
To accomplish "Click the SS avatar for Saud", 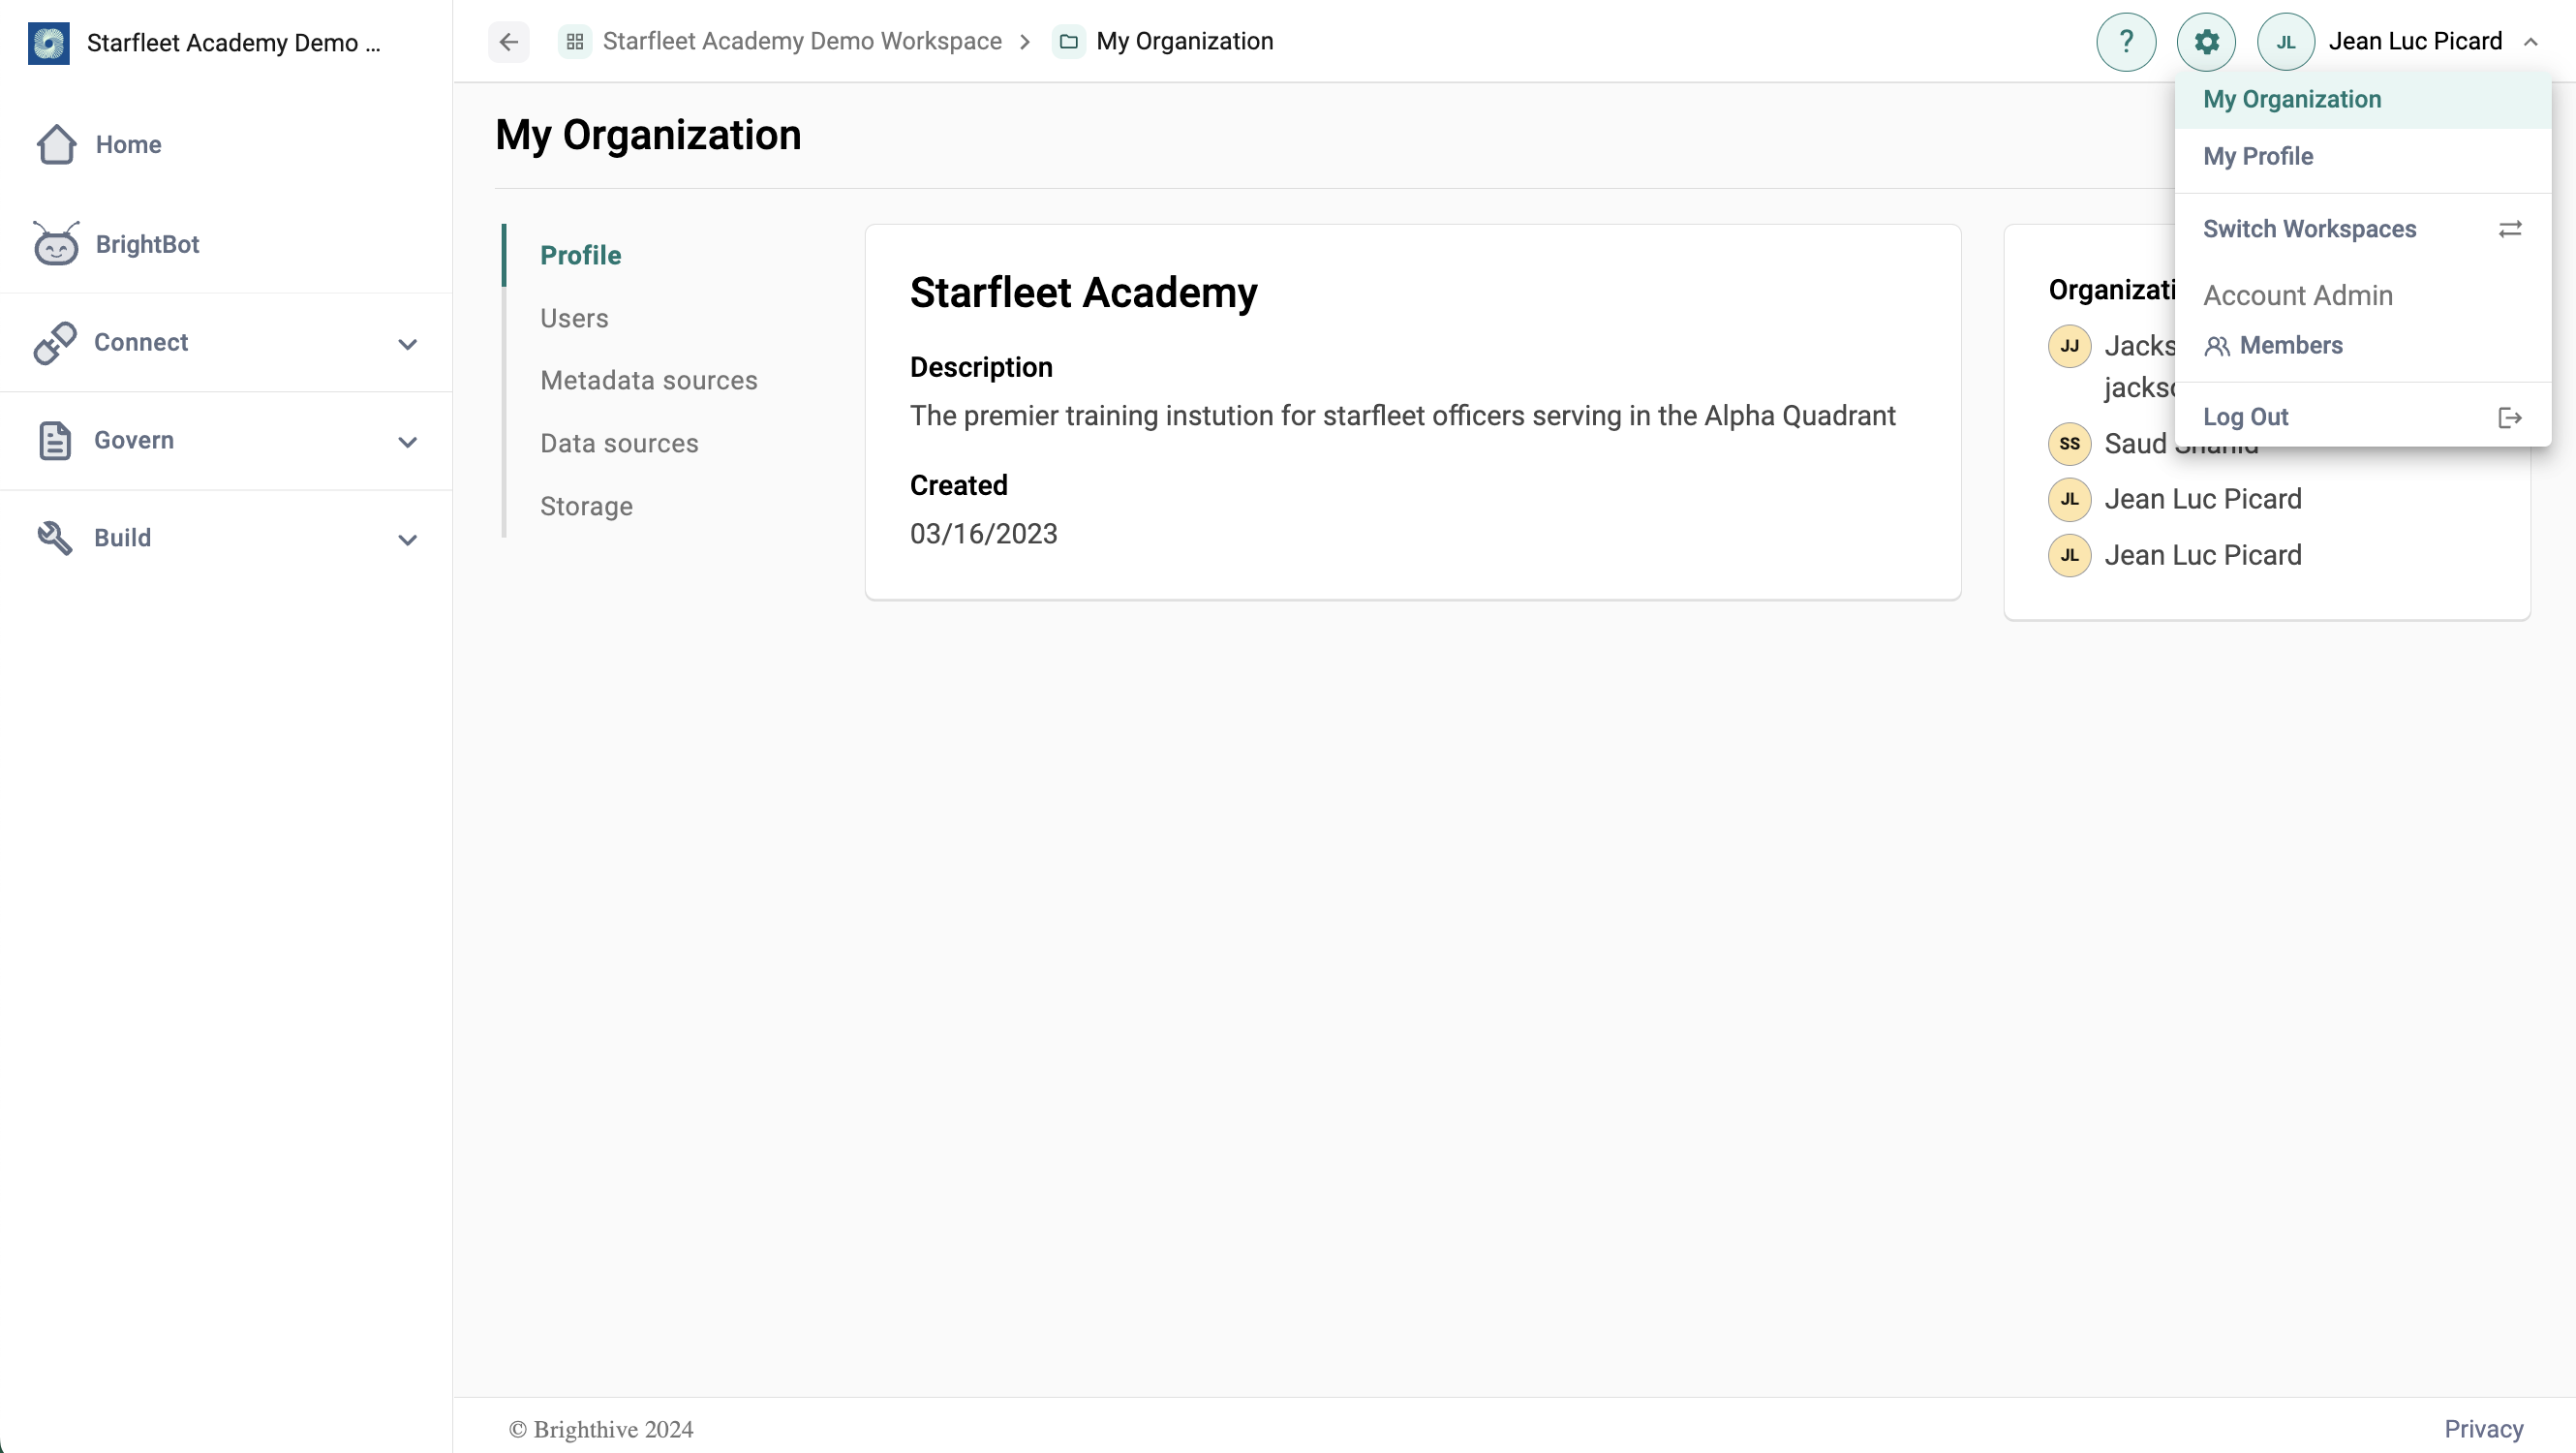I will pyautogui.click(x=2070, y=444).
